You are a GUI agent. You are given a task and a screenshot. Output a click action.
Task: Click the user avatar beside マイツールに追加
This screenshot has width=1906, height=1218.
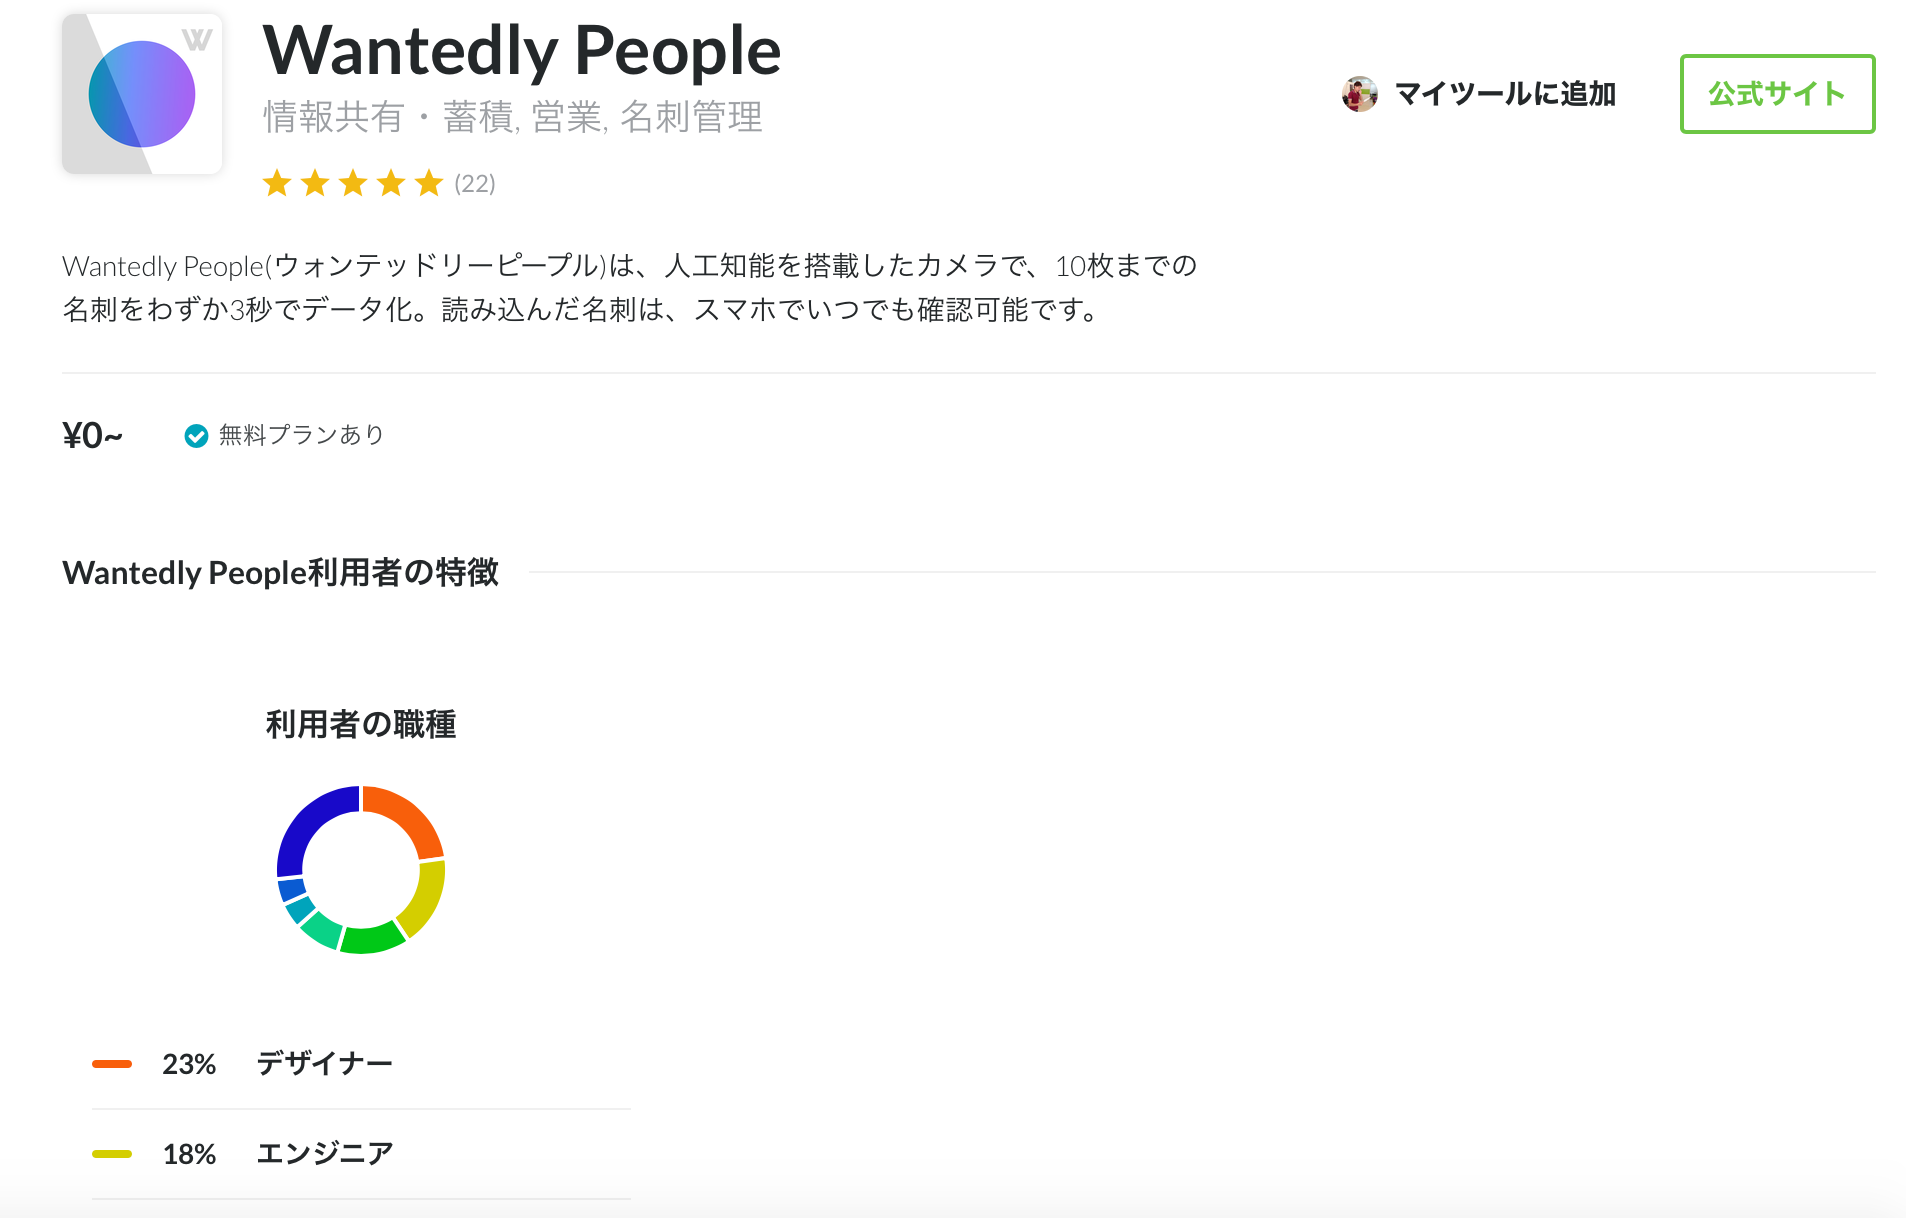pyautogui.click(x=1360, y=94)
